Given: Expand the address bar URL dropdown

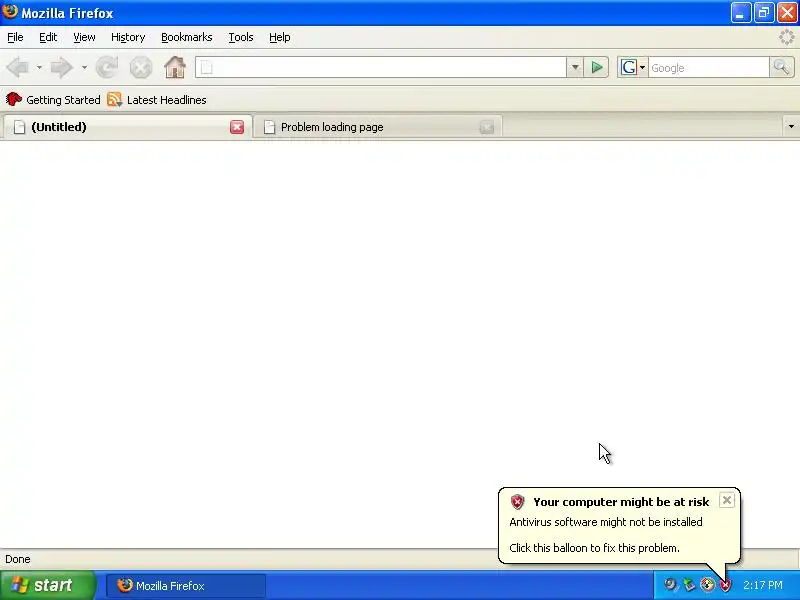Looking at the screenshot, I should click(575, 67).
